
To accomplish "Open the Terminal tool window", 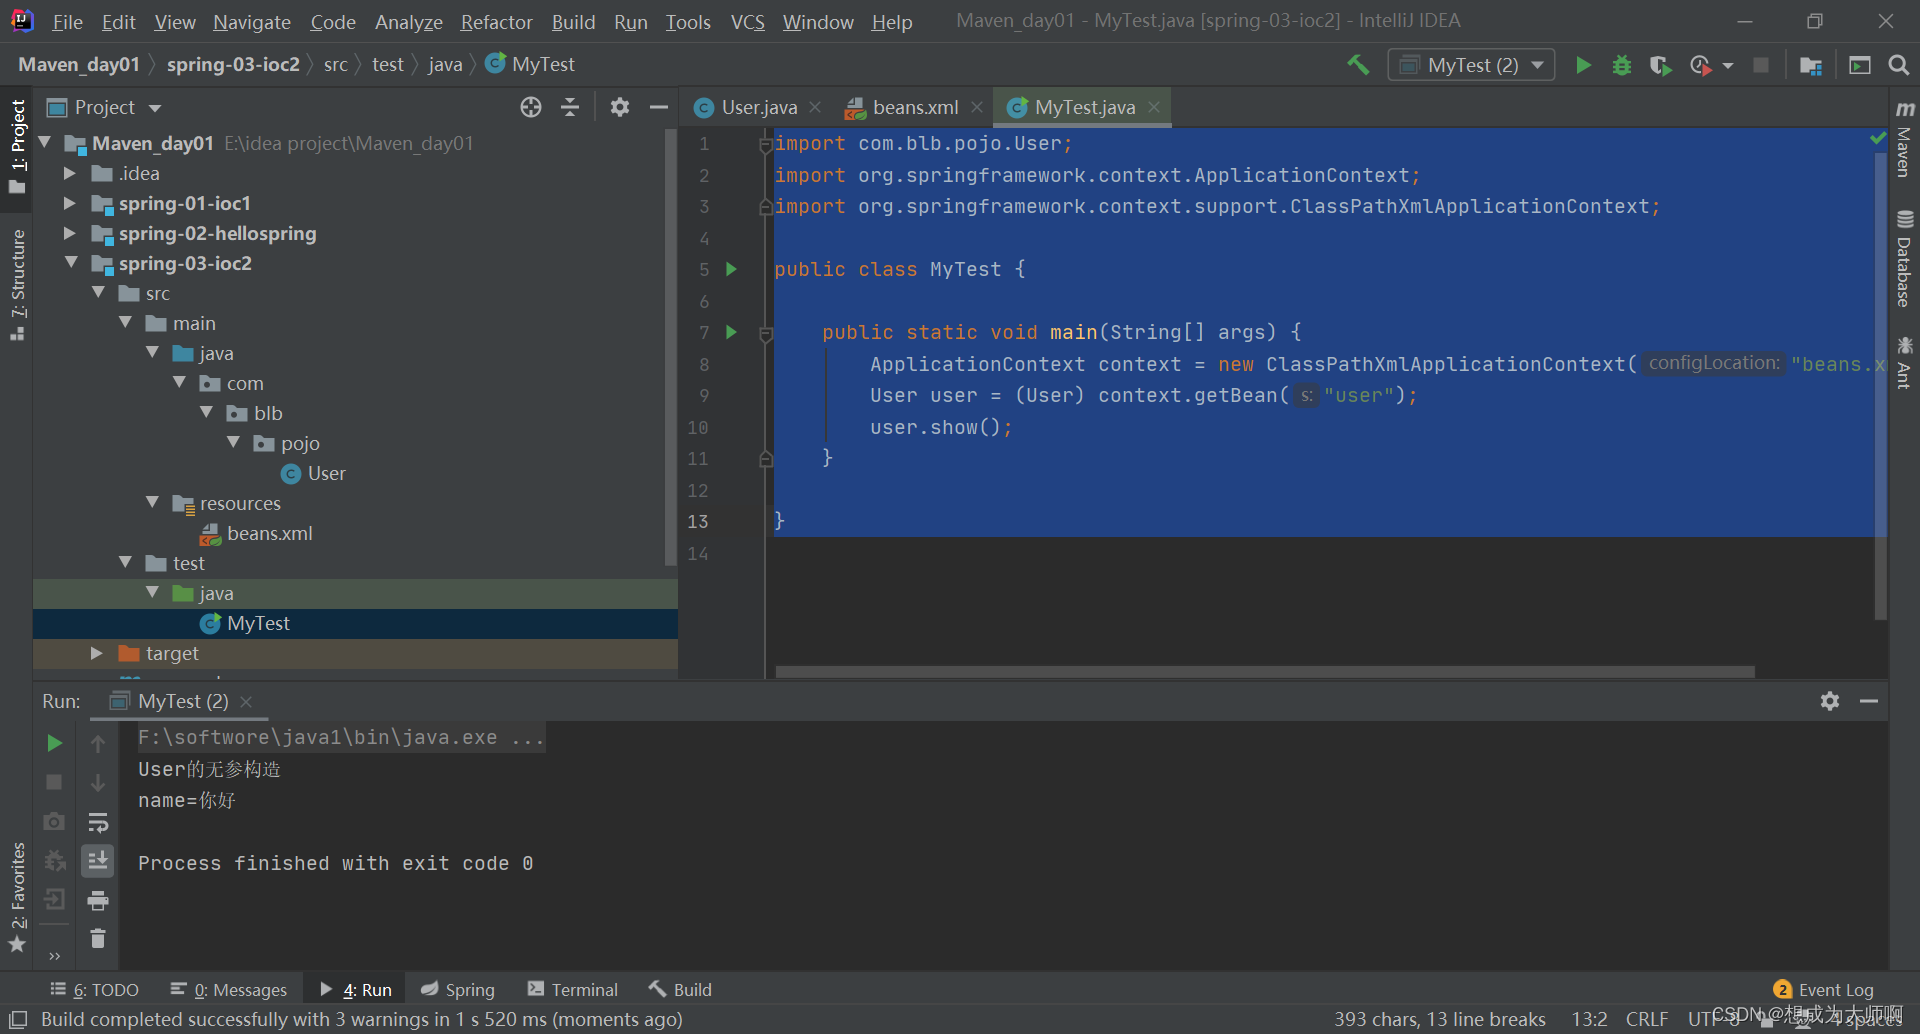I will click(573, 990).
